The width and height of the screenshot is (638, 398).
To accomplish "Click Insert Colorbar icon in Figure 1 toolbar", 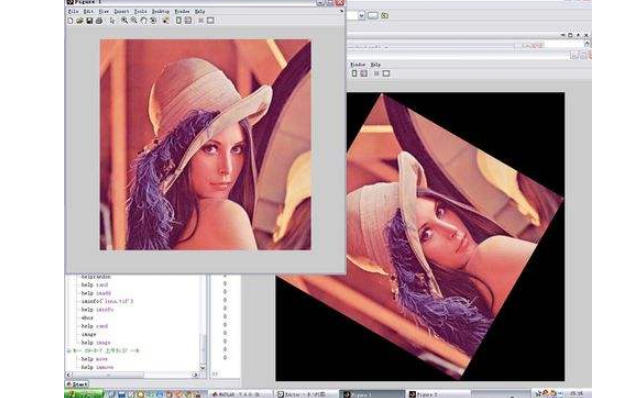I will point(179,20).
